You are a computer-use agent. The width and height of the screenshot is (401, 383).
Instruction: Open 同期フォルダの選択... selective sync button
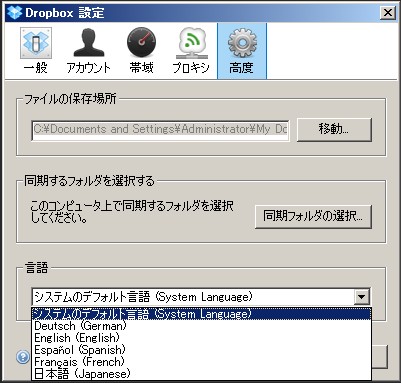tap(313, 216)
